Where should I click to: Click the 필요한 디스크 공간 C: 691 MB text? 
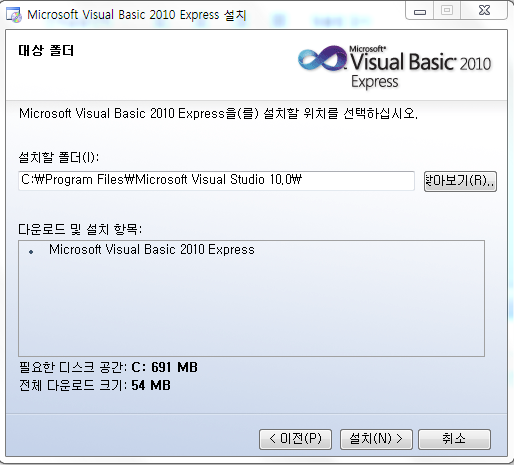[x=108, y=367]
